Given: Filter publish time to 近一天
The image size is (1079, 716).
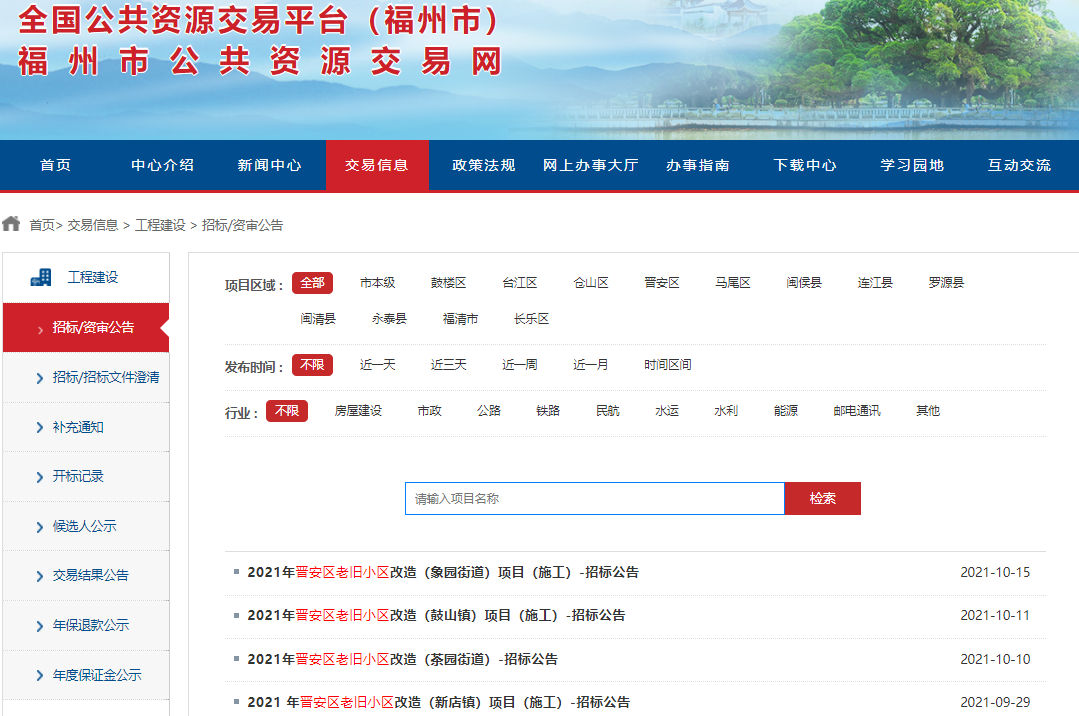Looking at the screenshot, I should pos(378,365).
